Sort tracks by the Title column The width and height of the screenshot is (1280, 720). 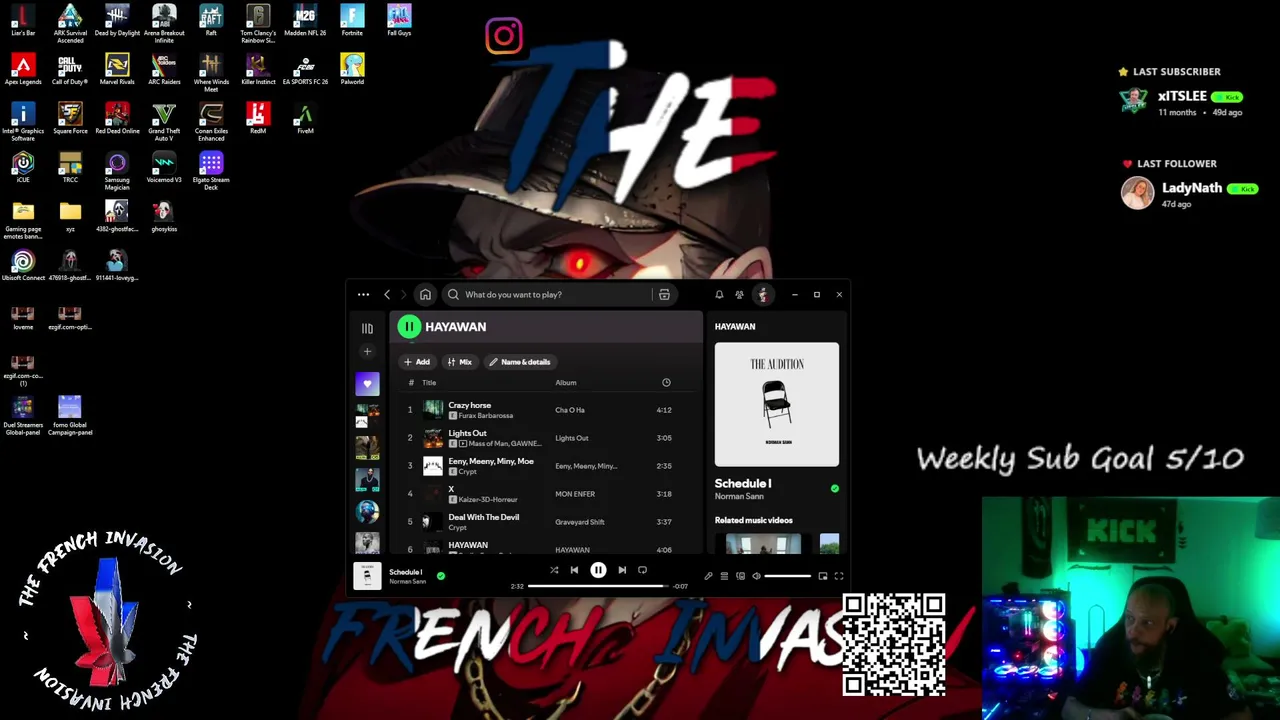point(429,383)
